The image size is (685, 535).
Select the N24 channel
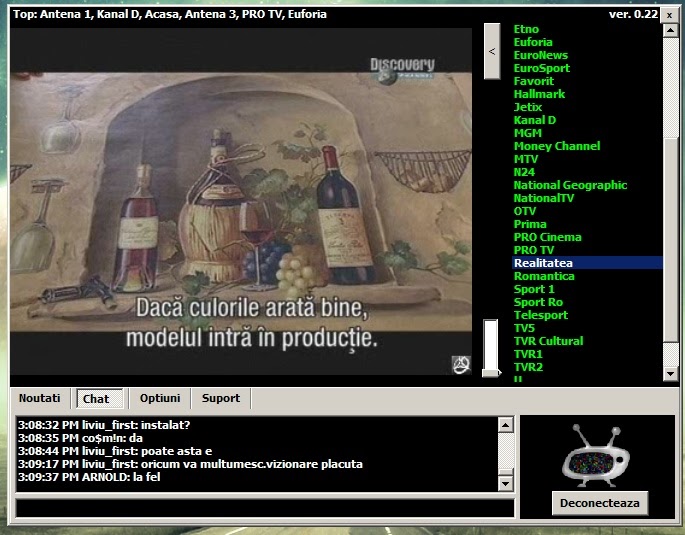tap(524, 172)
